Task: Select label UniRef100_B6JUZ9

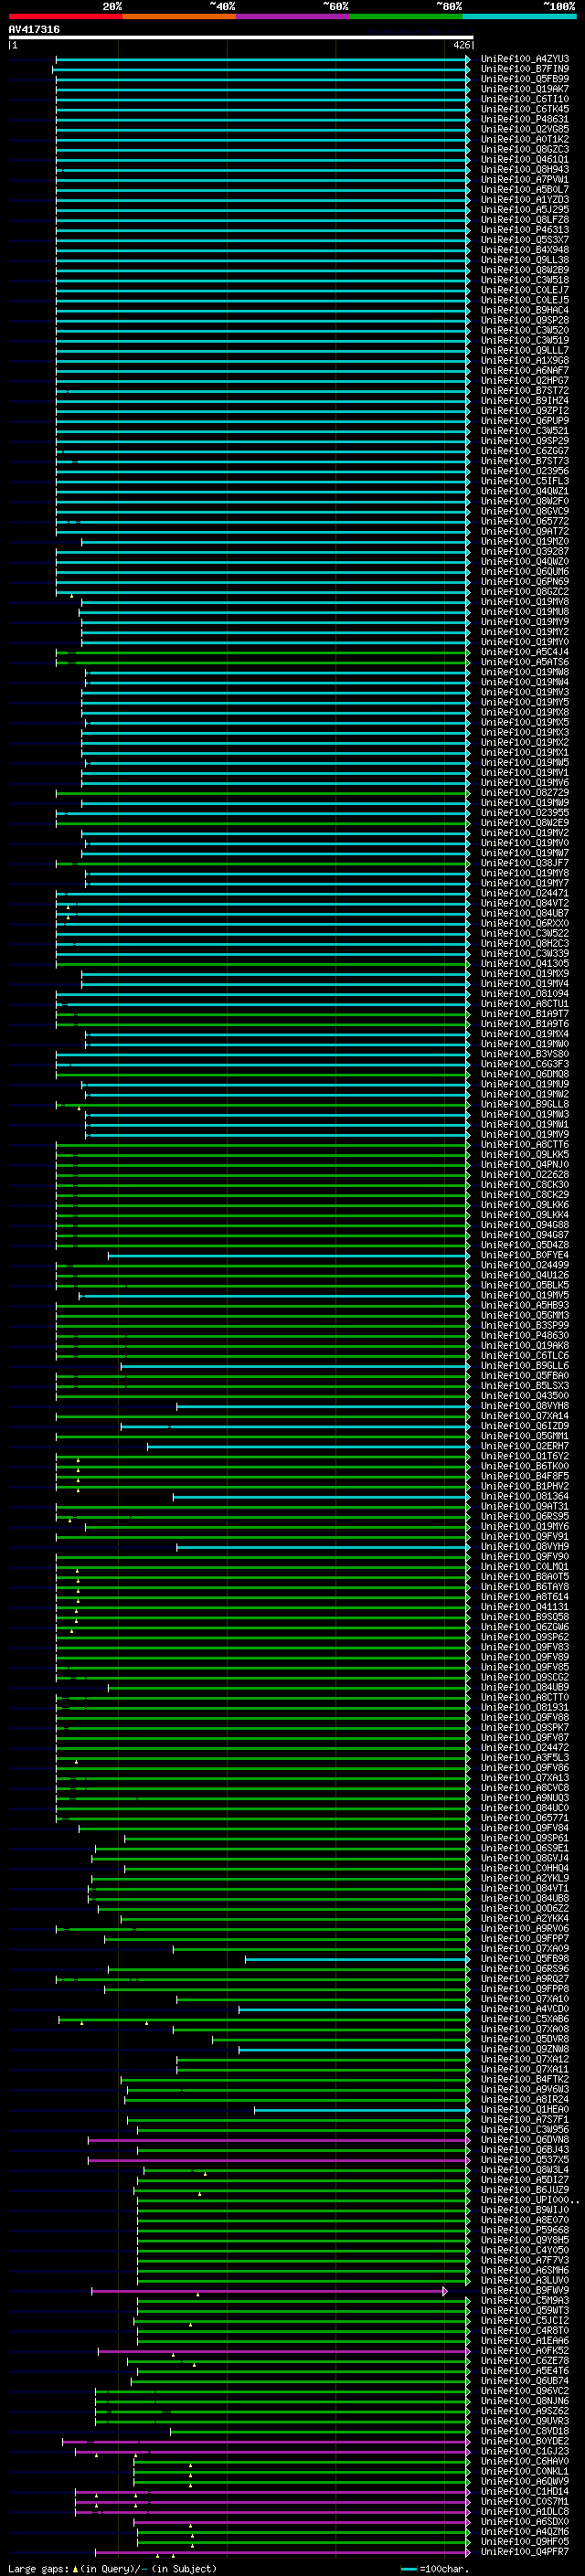Action: pyautogui.click(x=524, y=2190)
